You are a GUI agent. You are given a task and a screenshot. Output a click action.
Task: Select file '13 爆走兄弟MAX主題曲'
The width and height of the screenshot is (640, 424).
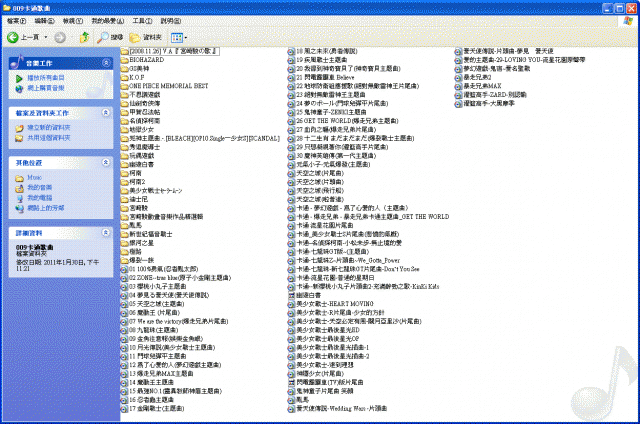[161, 373]
